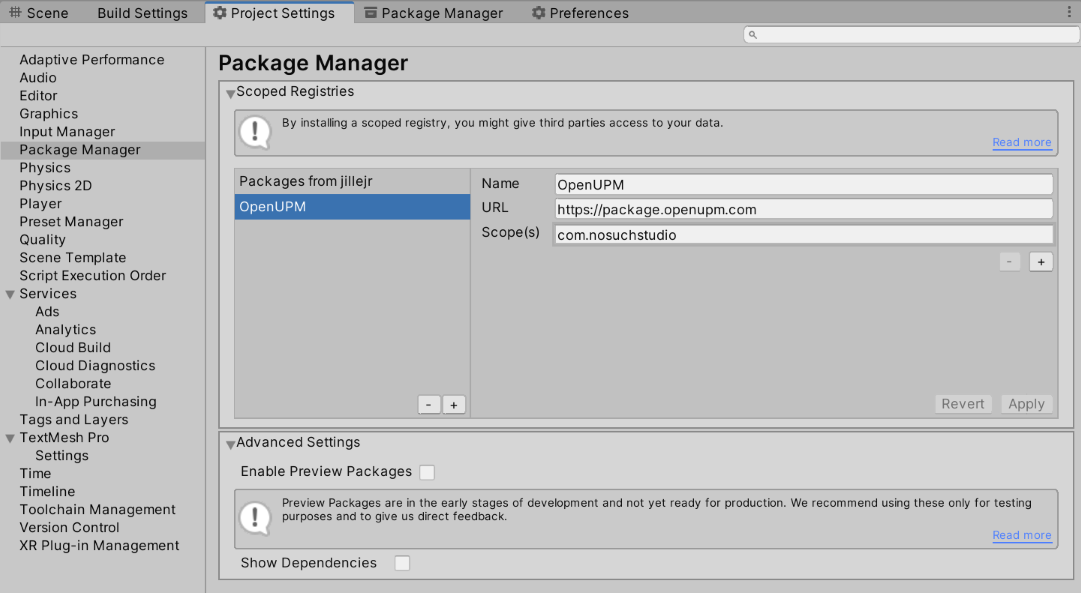Click the URL input field
1081x593 pixels.
pyautogui.click(x=803, y=208)
